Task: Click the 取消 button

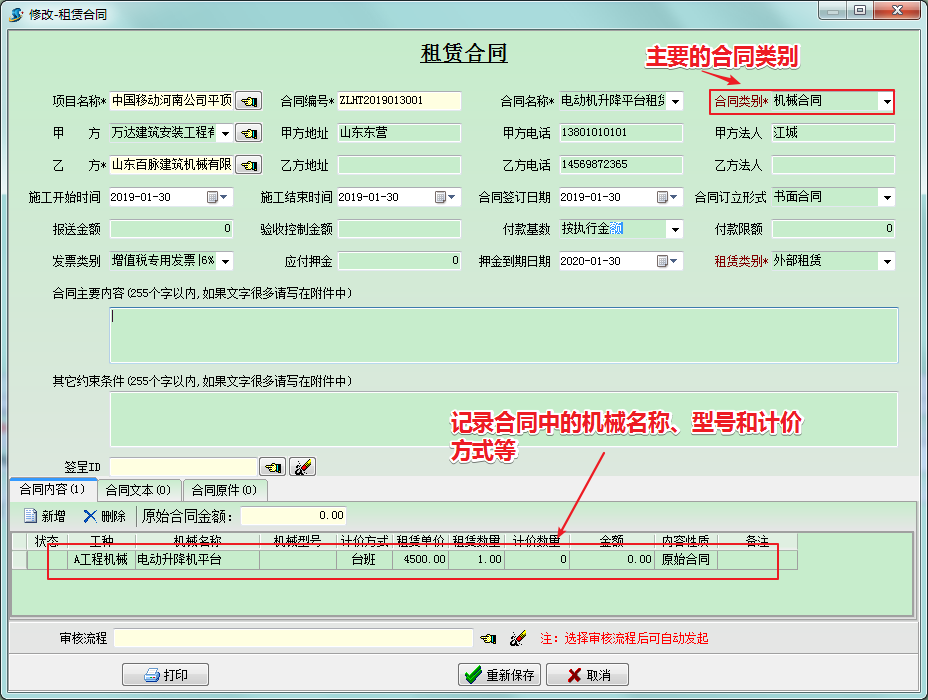Action: point(587,675)
